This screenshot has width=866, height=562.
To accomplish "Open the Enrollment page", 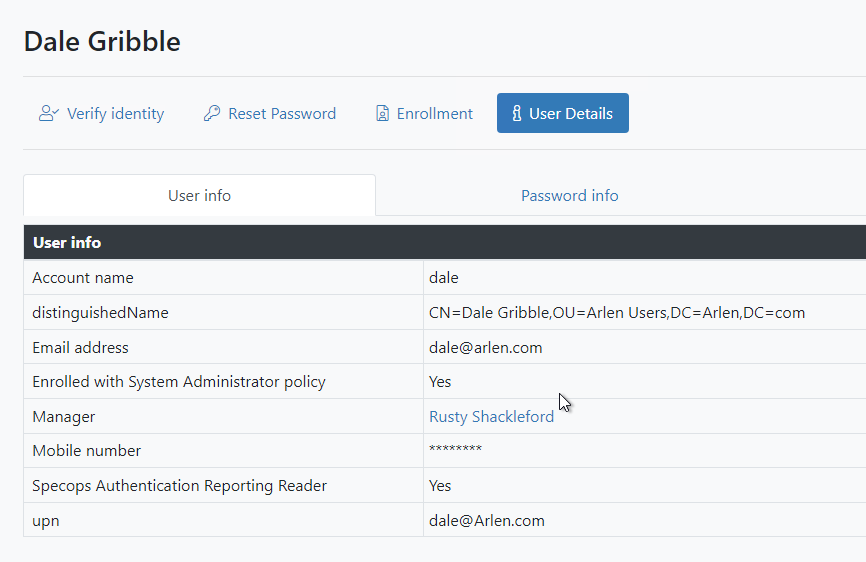I will pyautogui.click(x=424, y=113).
